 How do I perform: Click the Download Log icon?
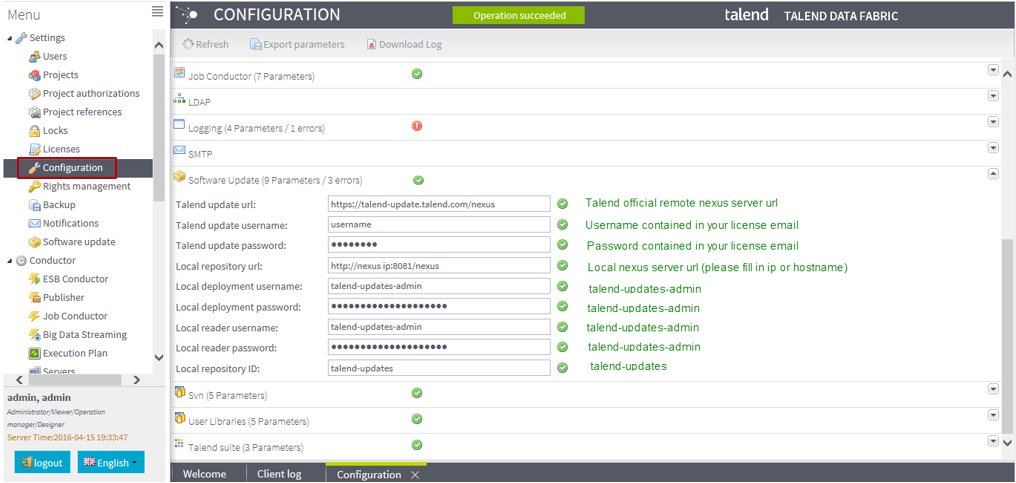372,45
